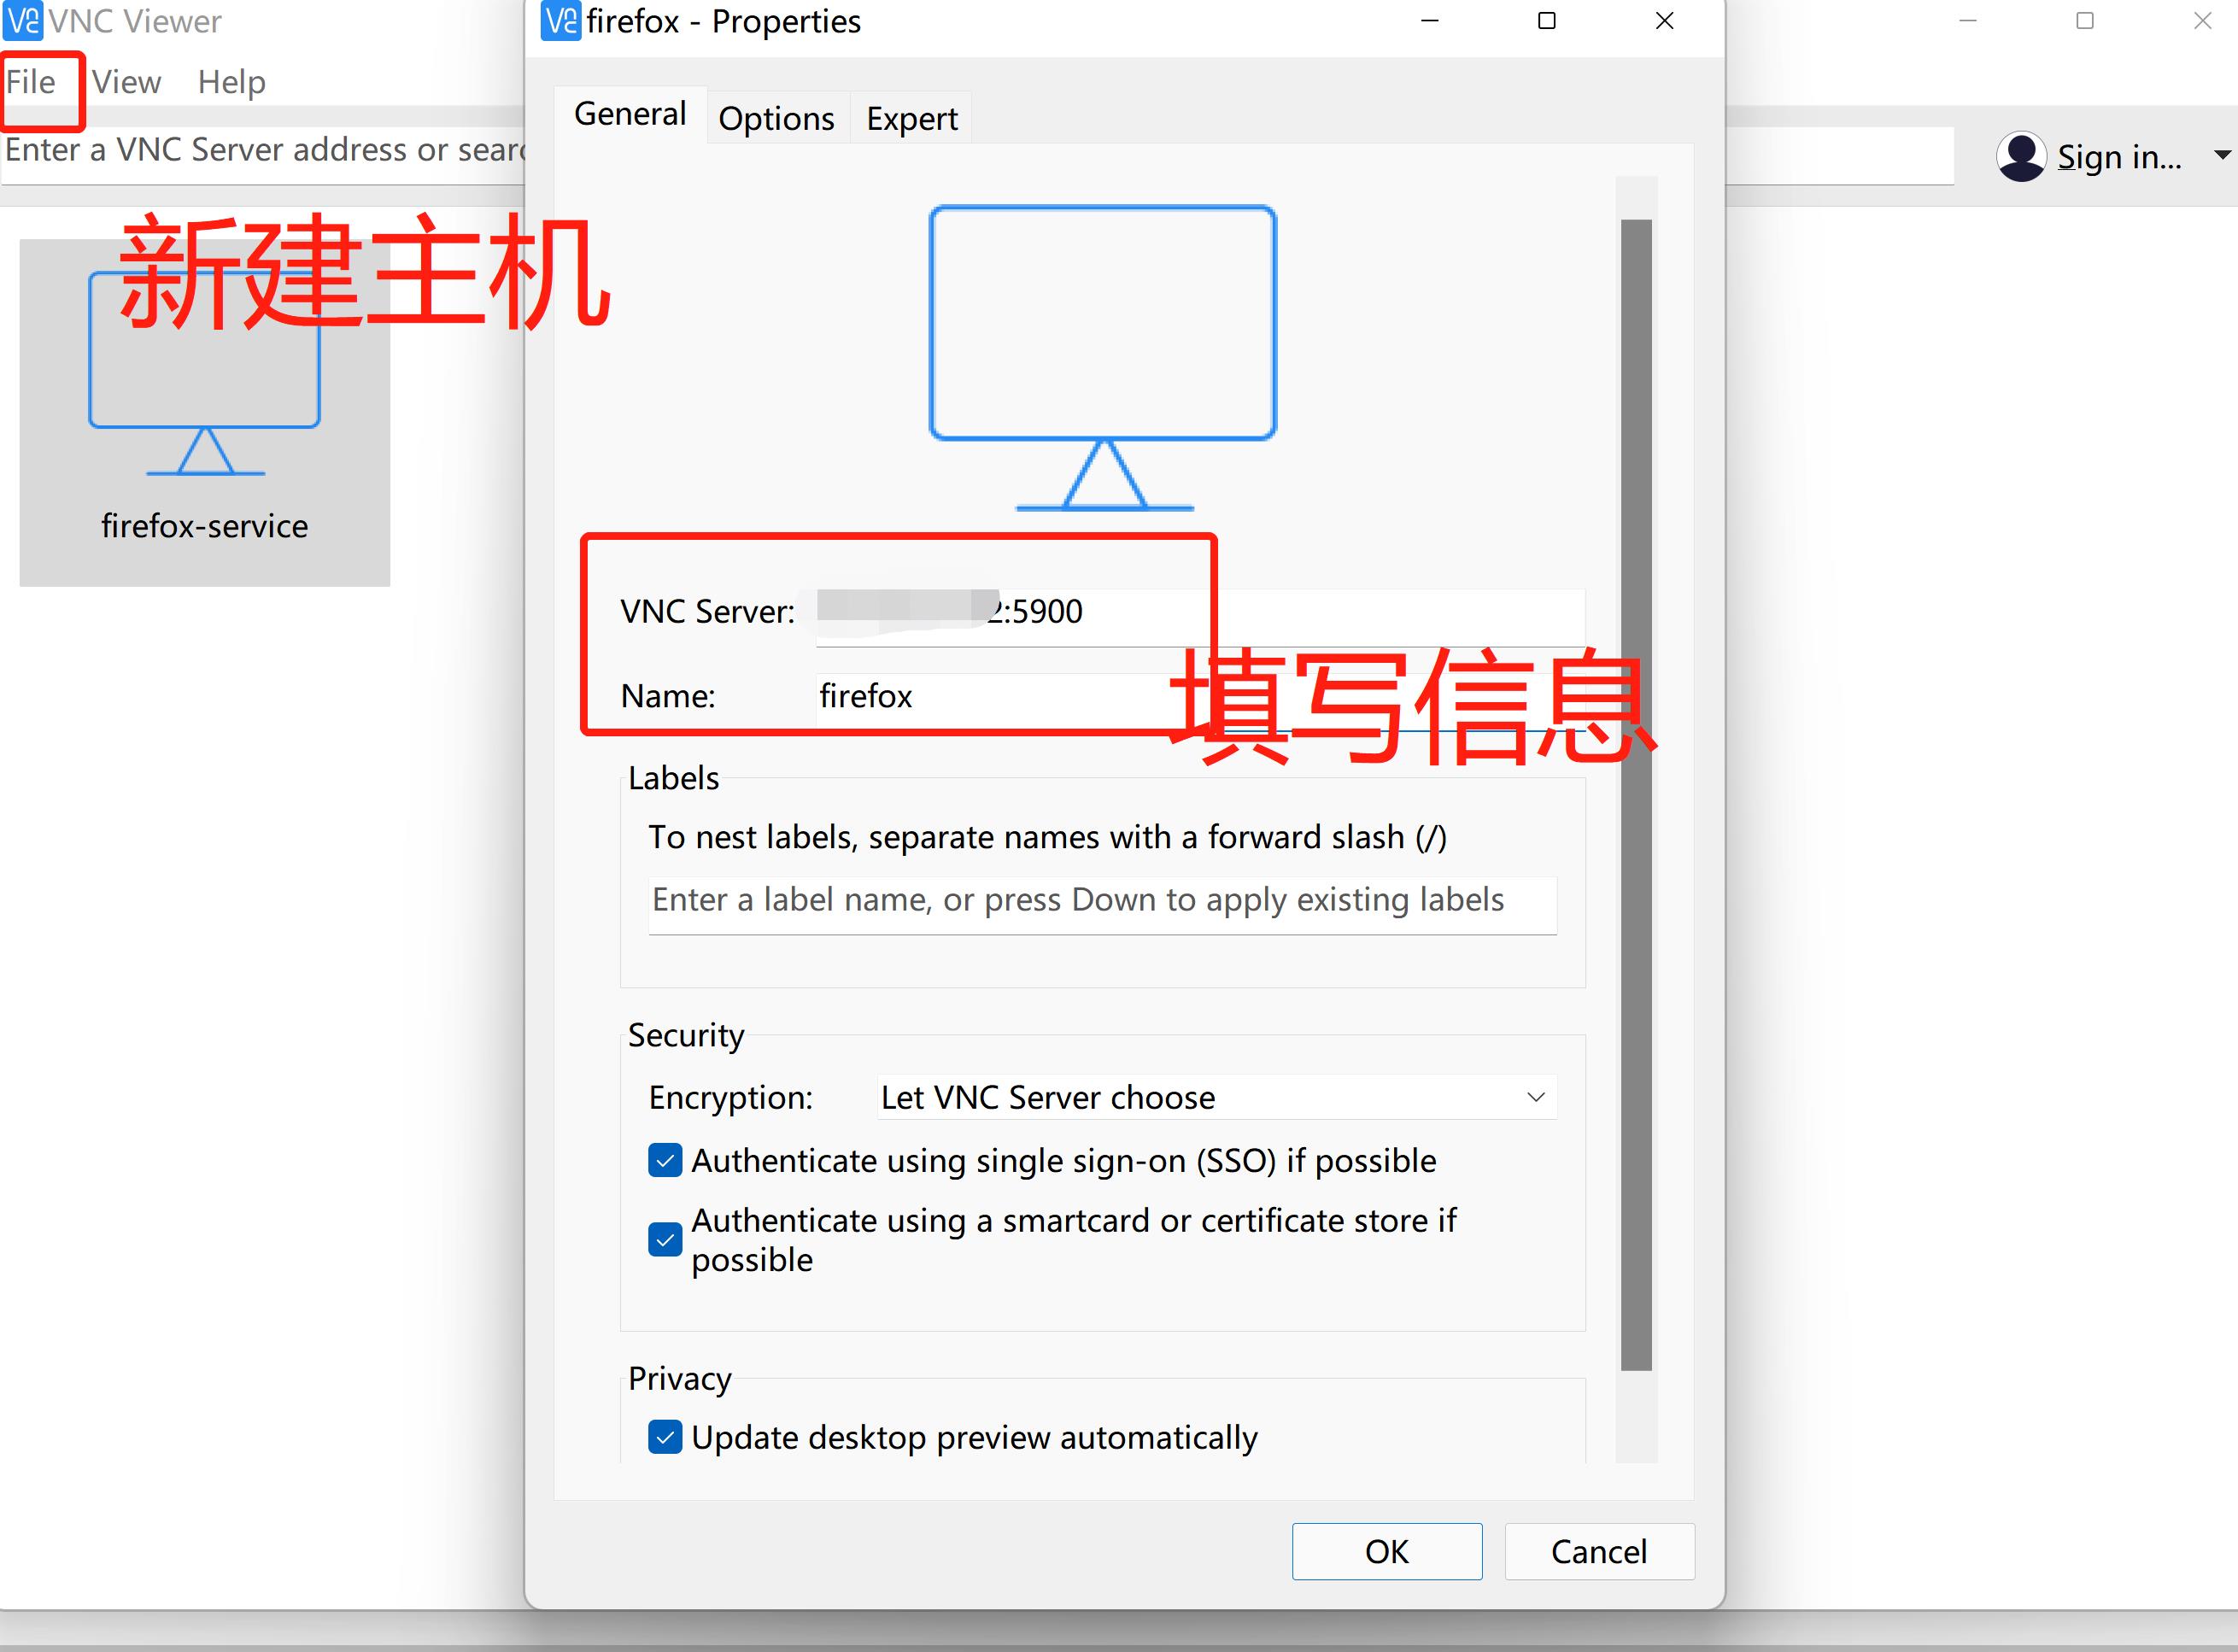Maximize the VNC Viewer main window
This screenshot has height=1652, width=2238.
[x=2085, y=21]
